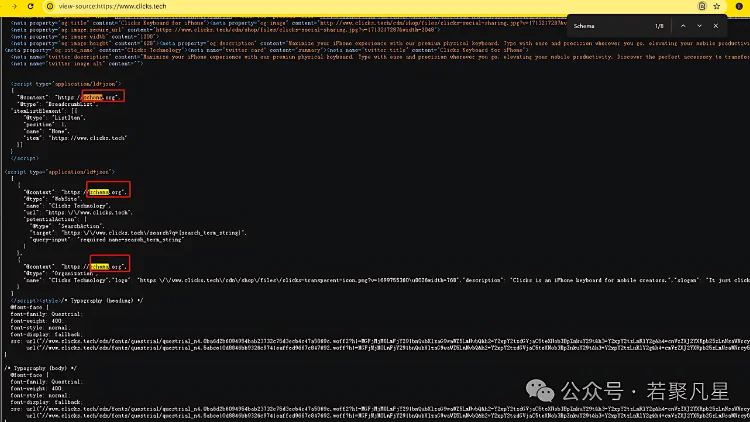Click the "target" search URL line
The image size is (750, 422).
138,233
